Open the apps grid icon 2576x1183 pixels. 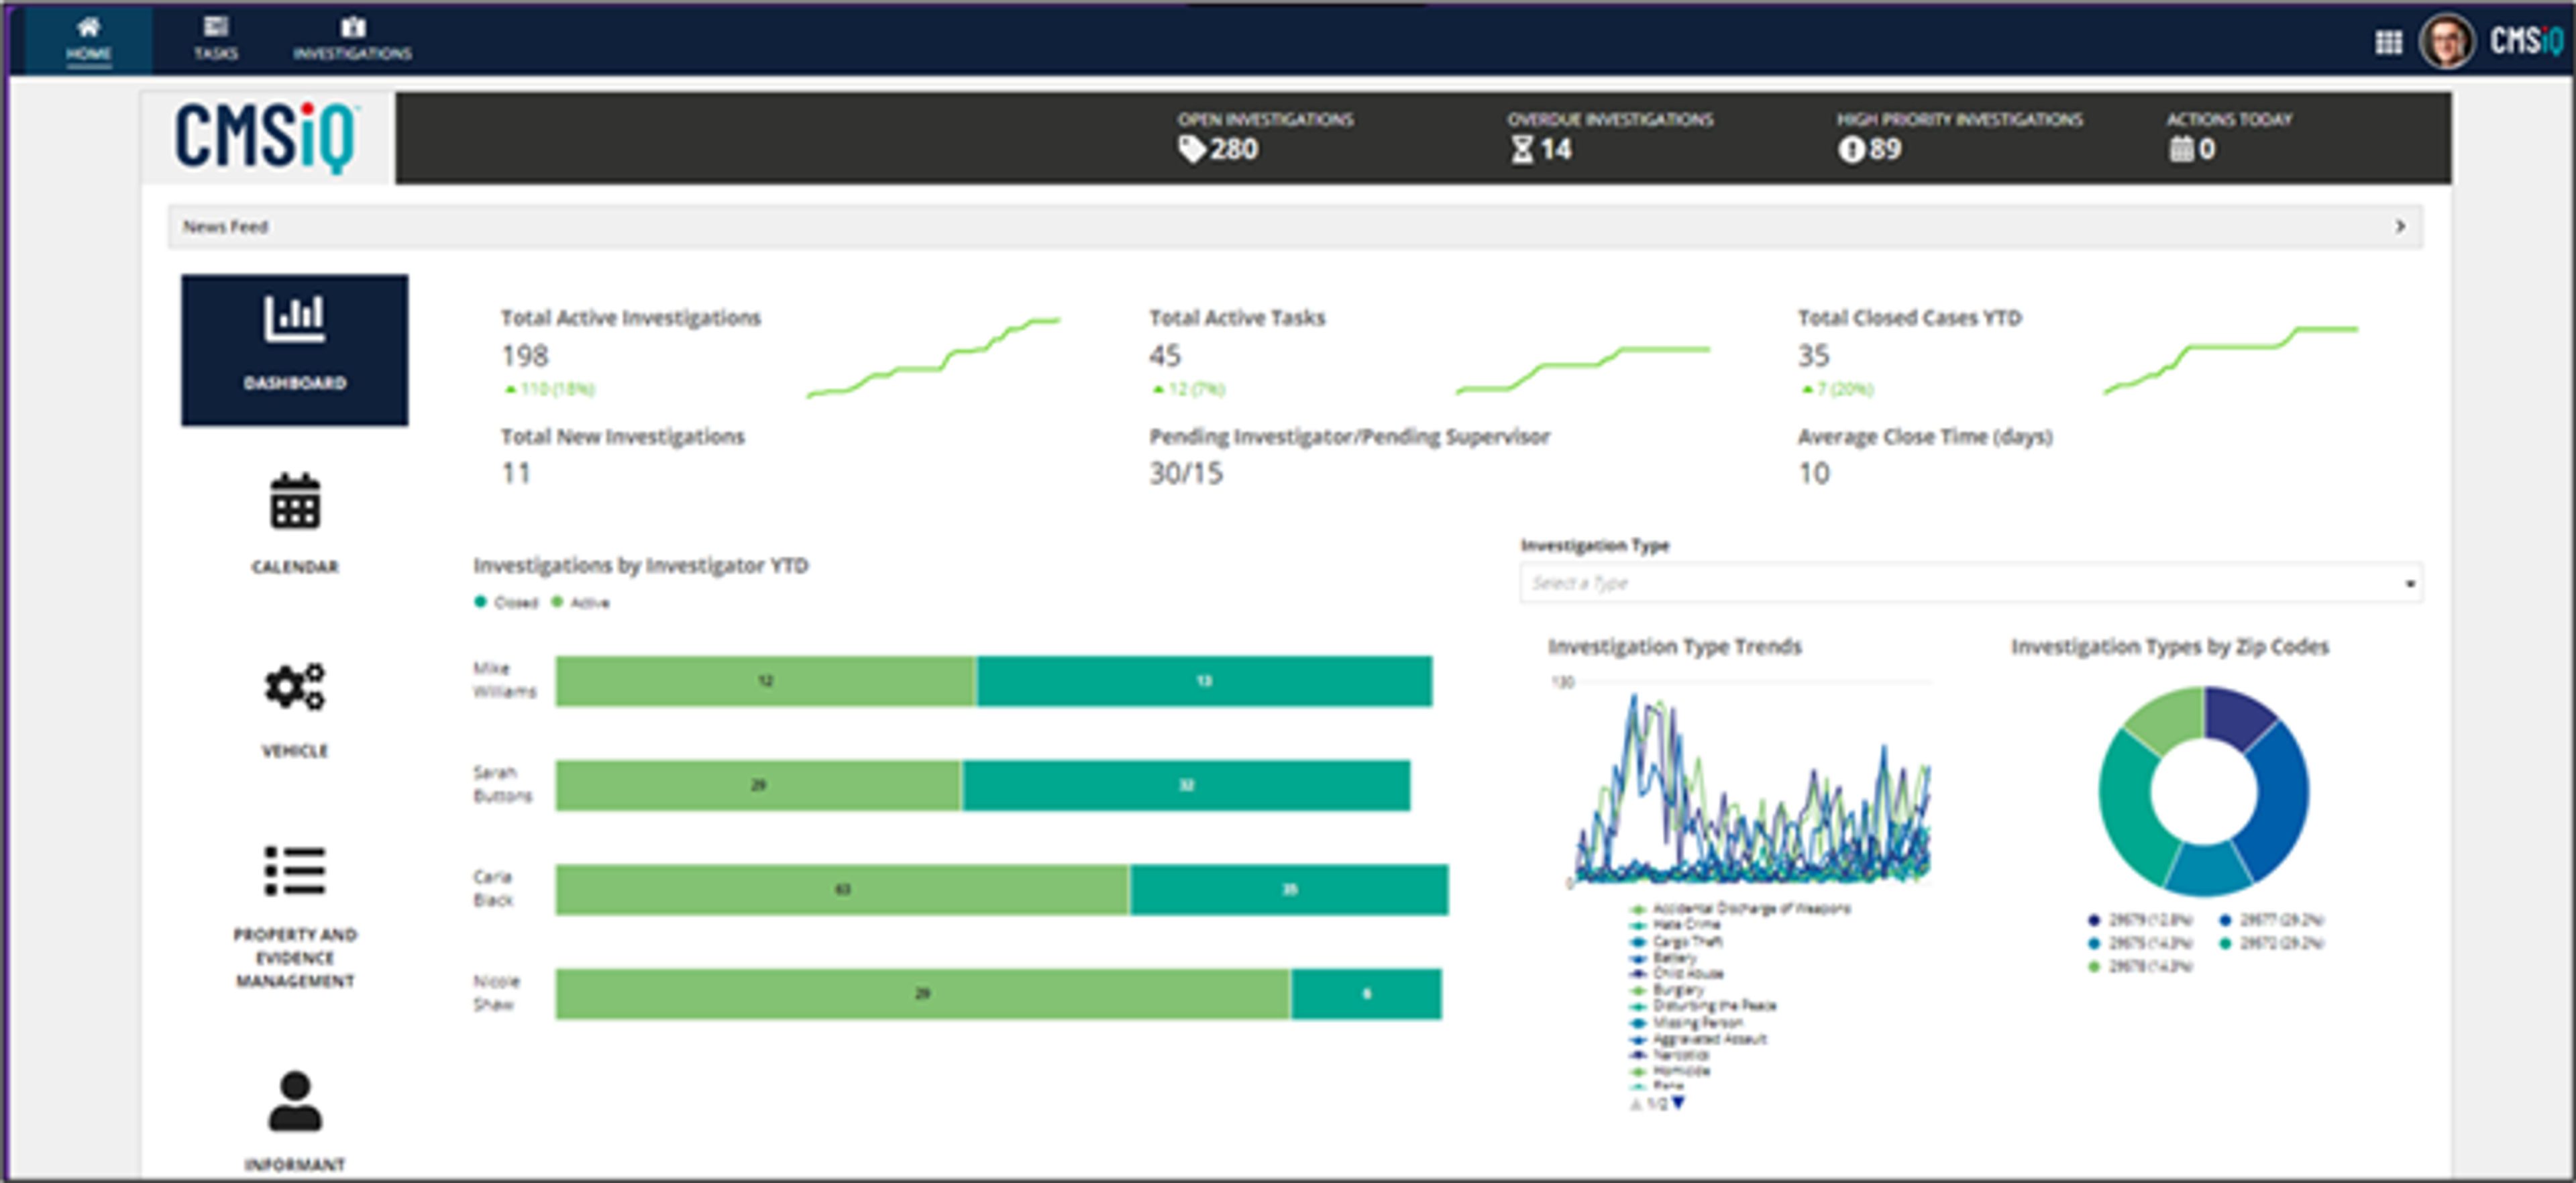pos(2388,42)
